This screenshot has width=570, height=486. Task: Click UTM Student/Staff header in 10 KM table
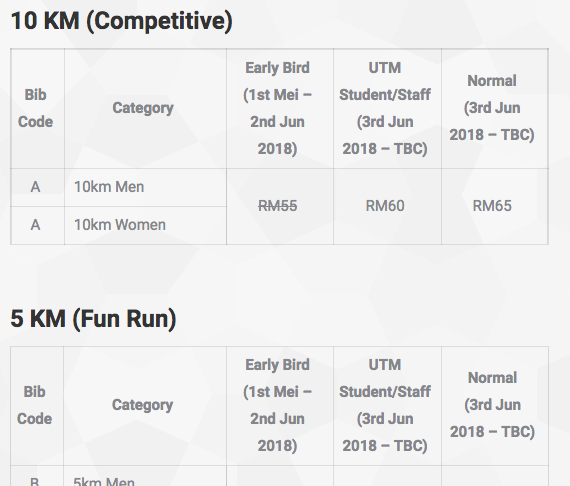pos(385,108)
